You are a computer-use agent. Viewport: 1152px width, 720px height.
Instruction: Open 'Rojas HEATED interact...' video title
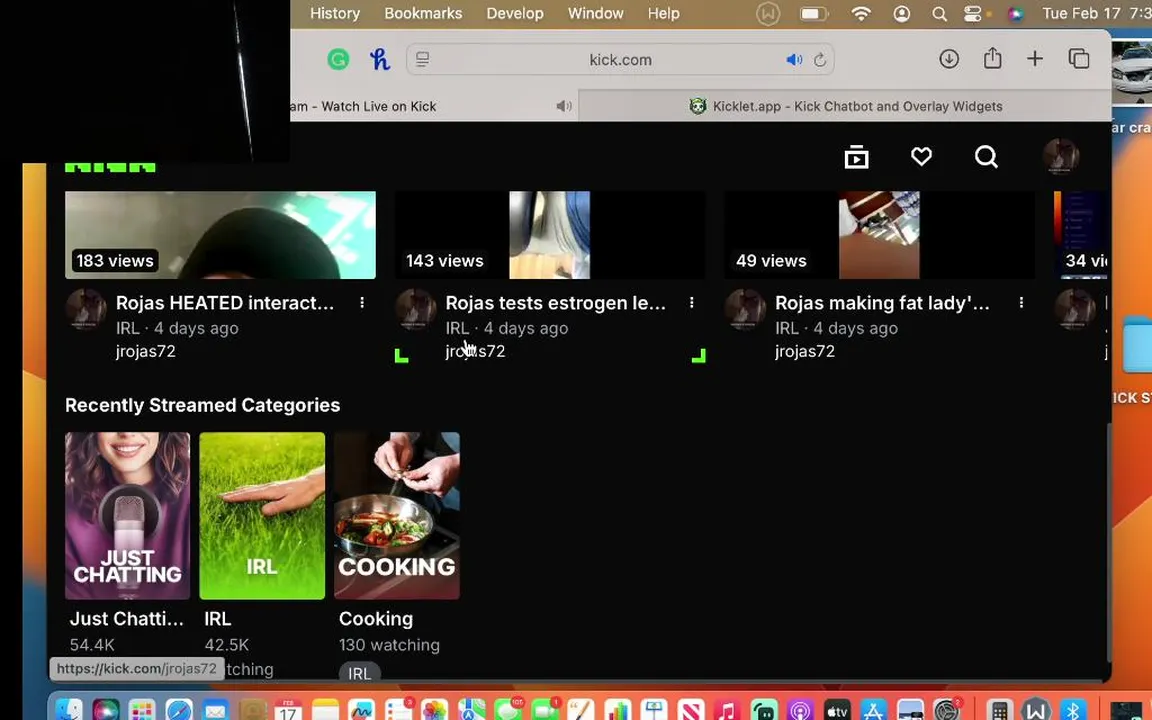click(225, 303)
